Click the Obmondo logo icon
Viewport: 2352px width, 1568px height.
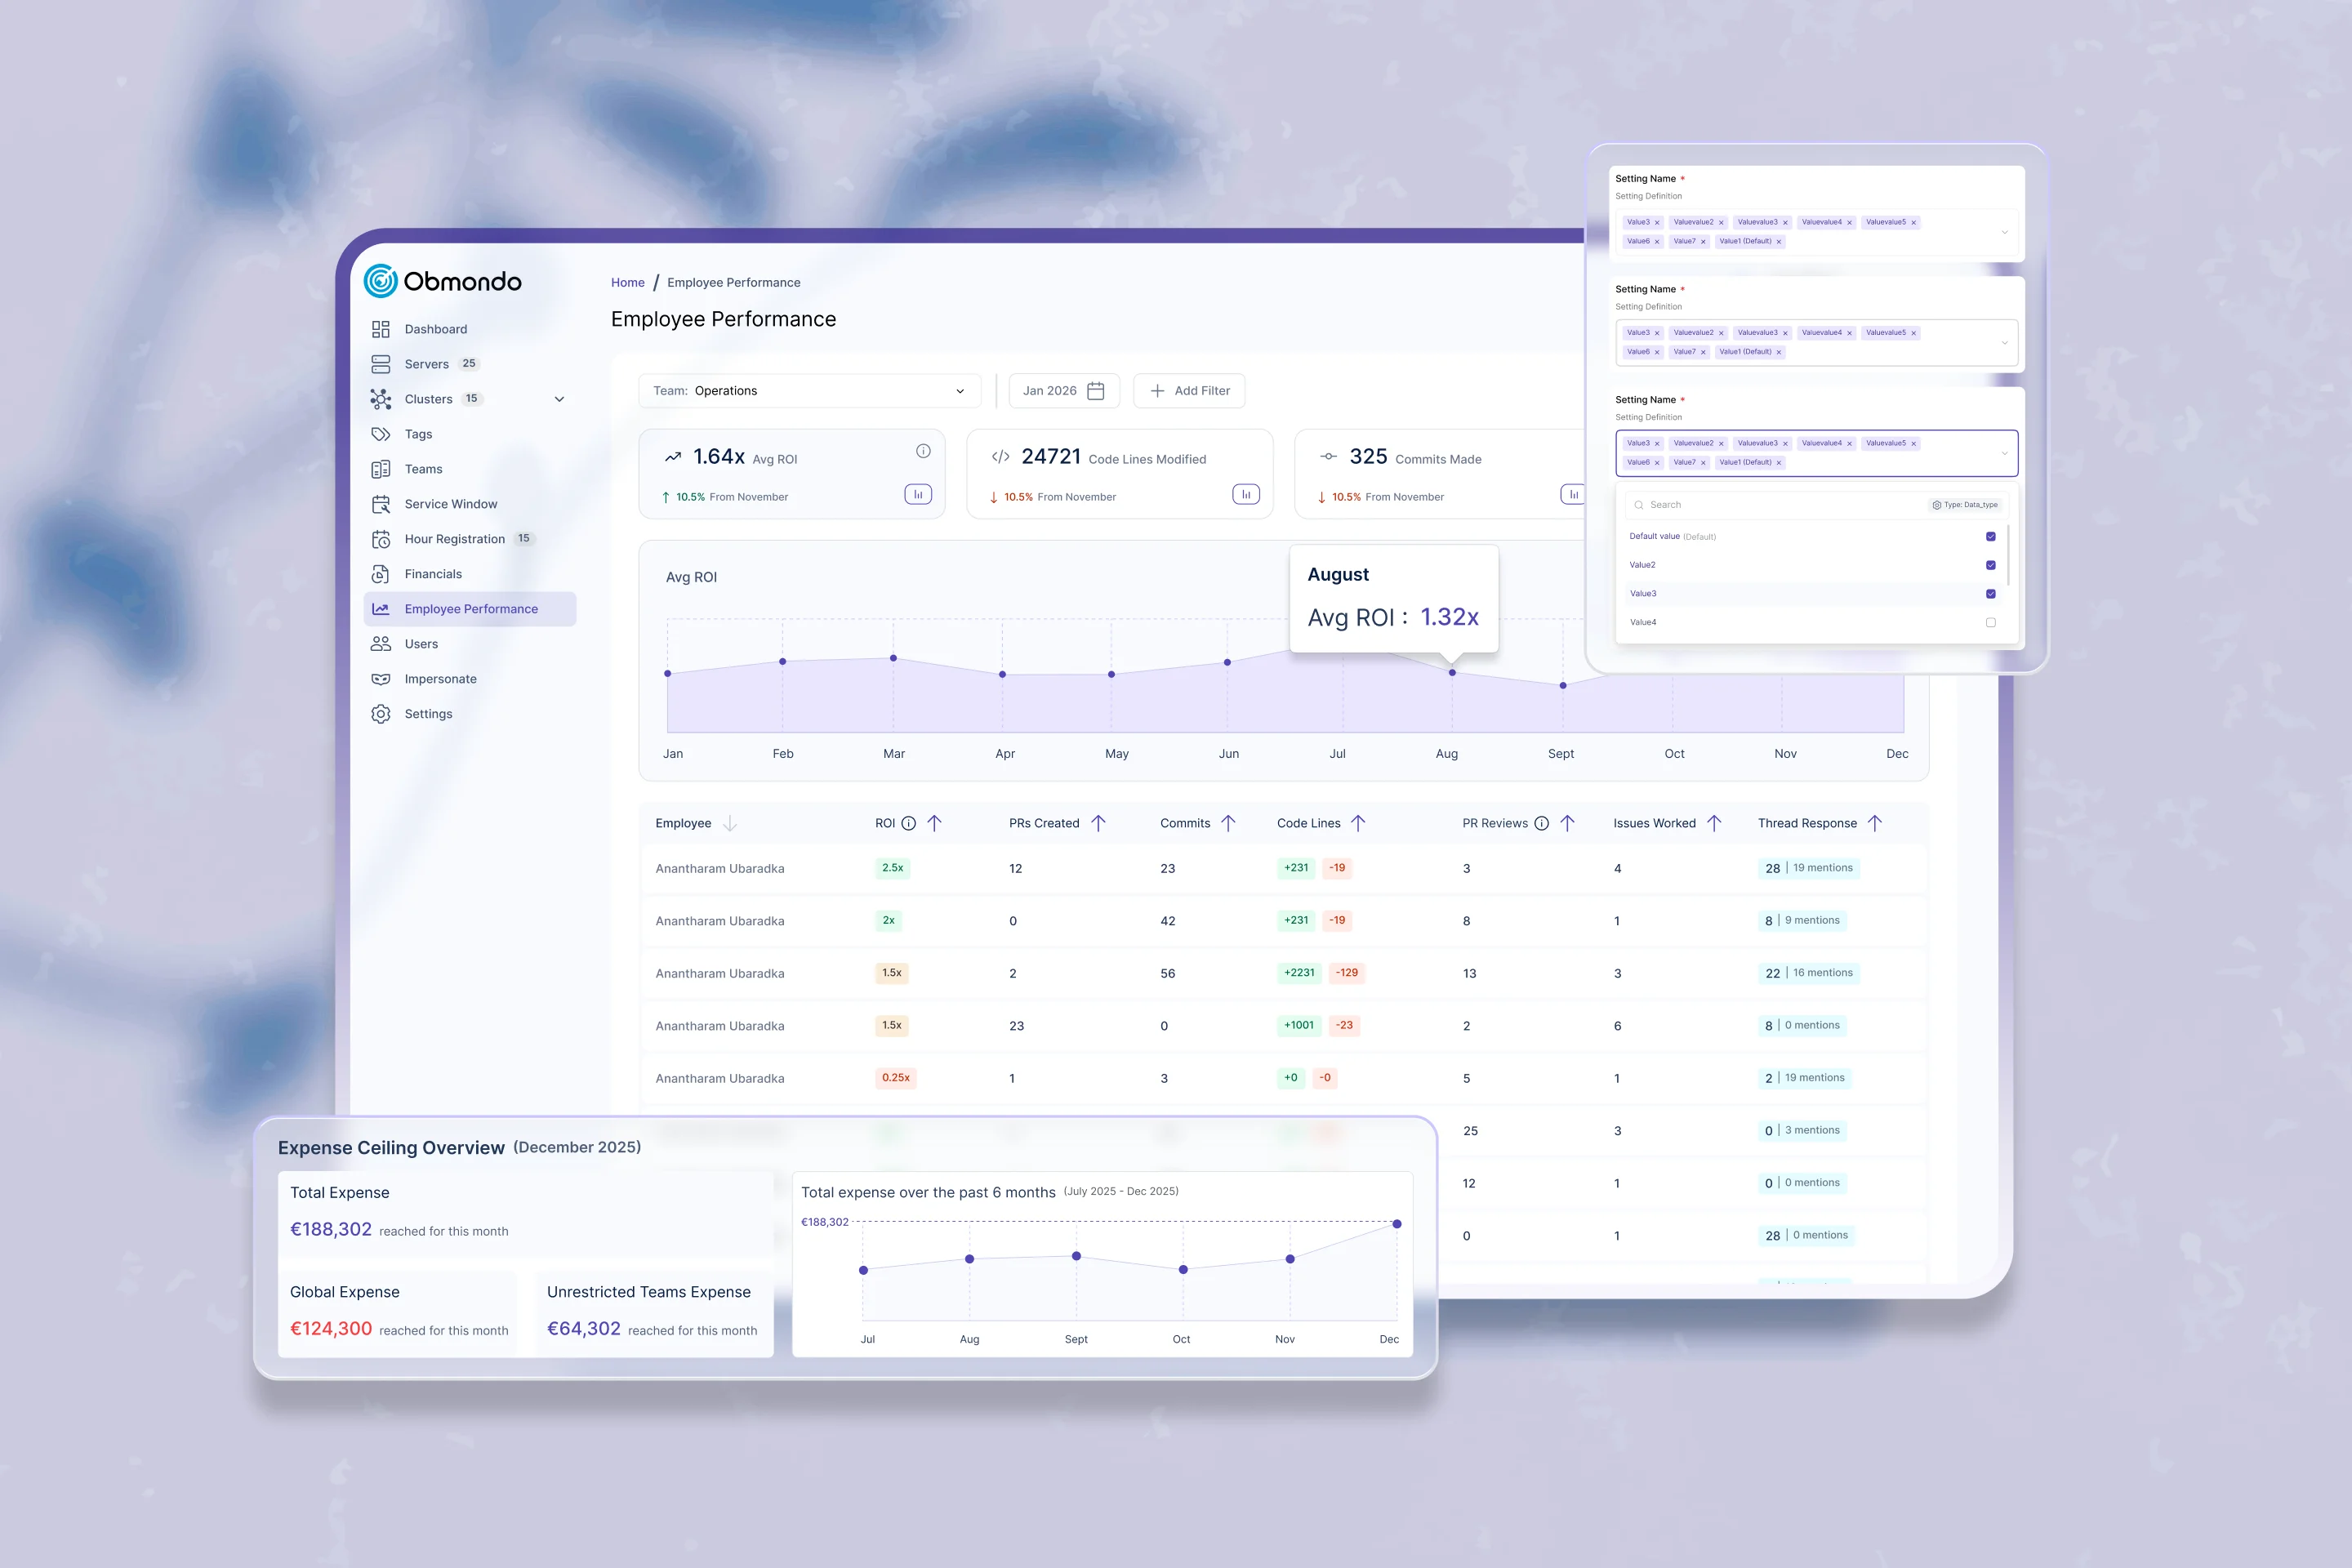click(x=380, y=281)
